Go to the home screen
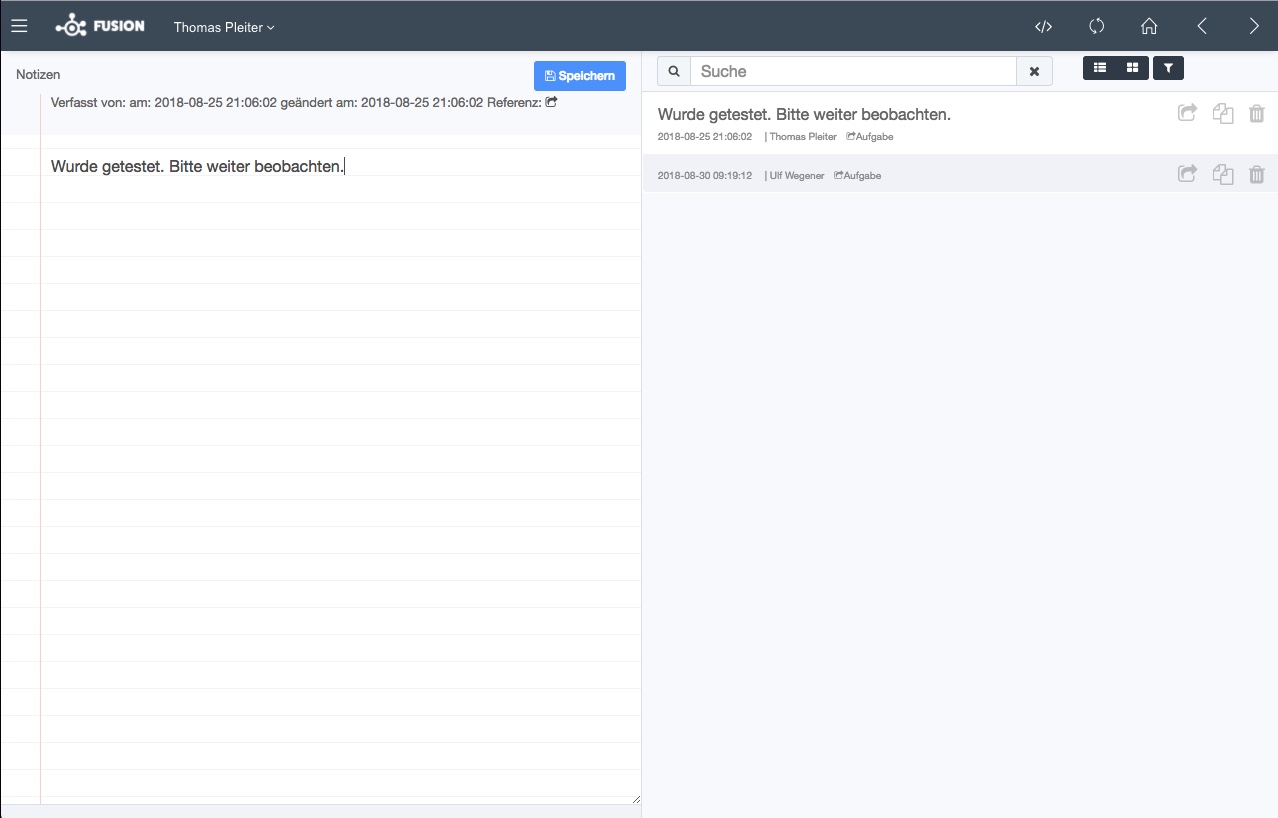The width and height of the screenshot is (1278, 818). [1149, 27]
